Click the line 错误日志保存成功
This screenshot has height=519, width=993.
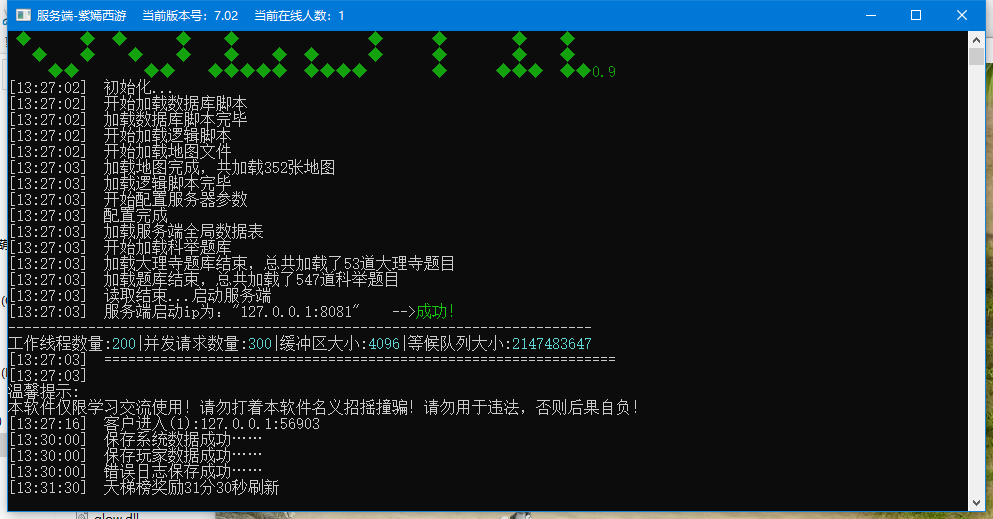tap(183, 472)
